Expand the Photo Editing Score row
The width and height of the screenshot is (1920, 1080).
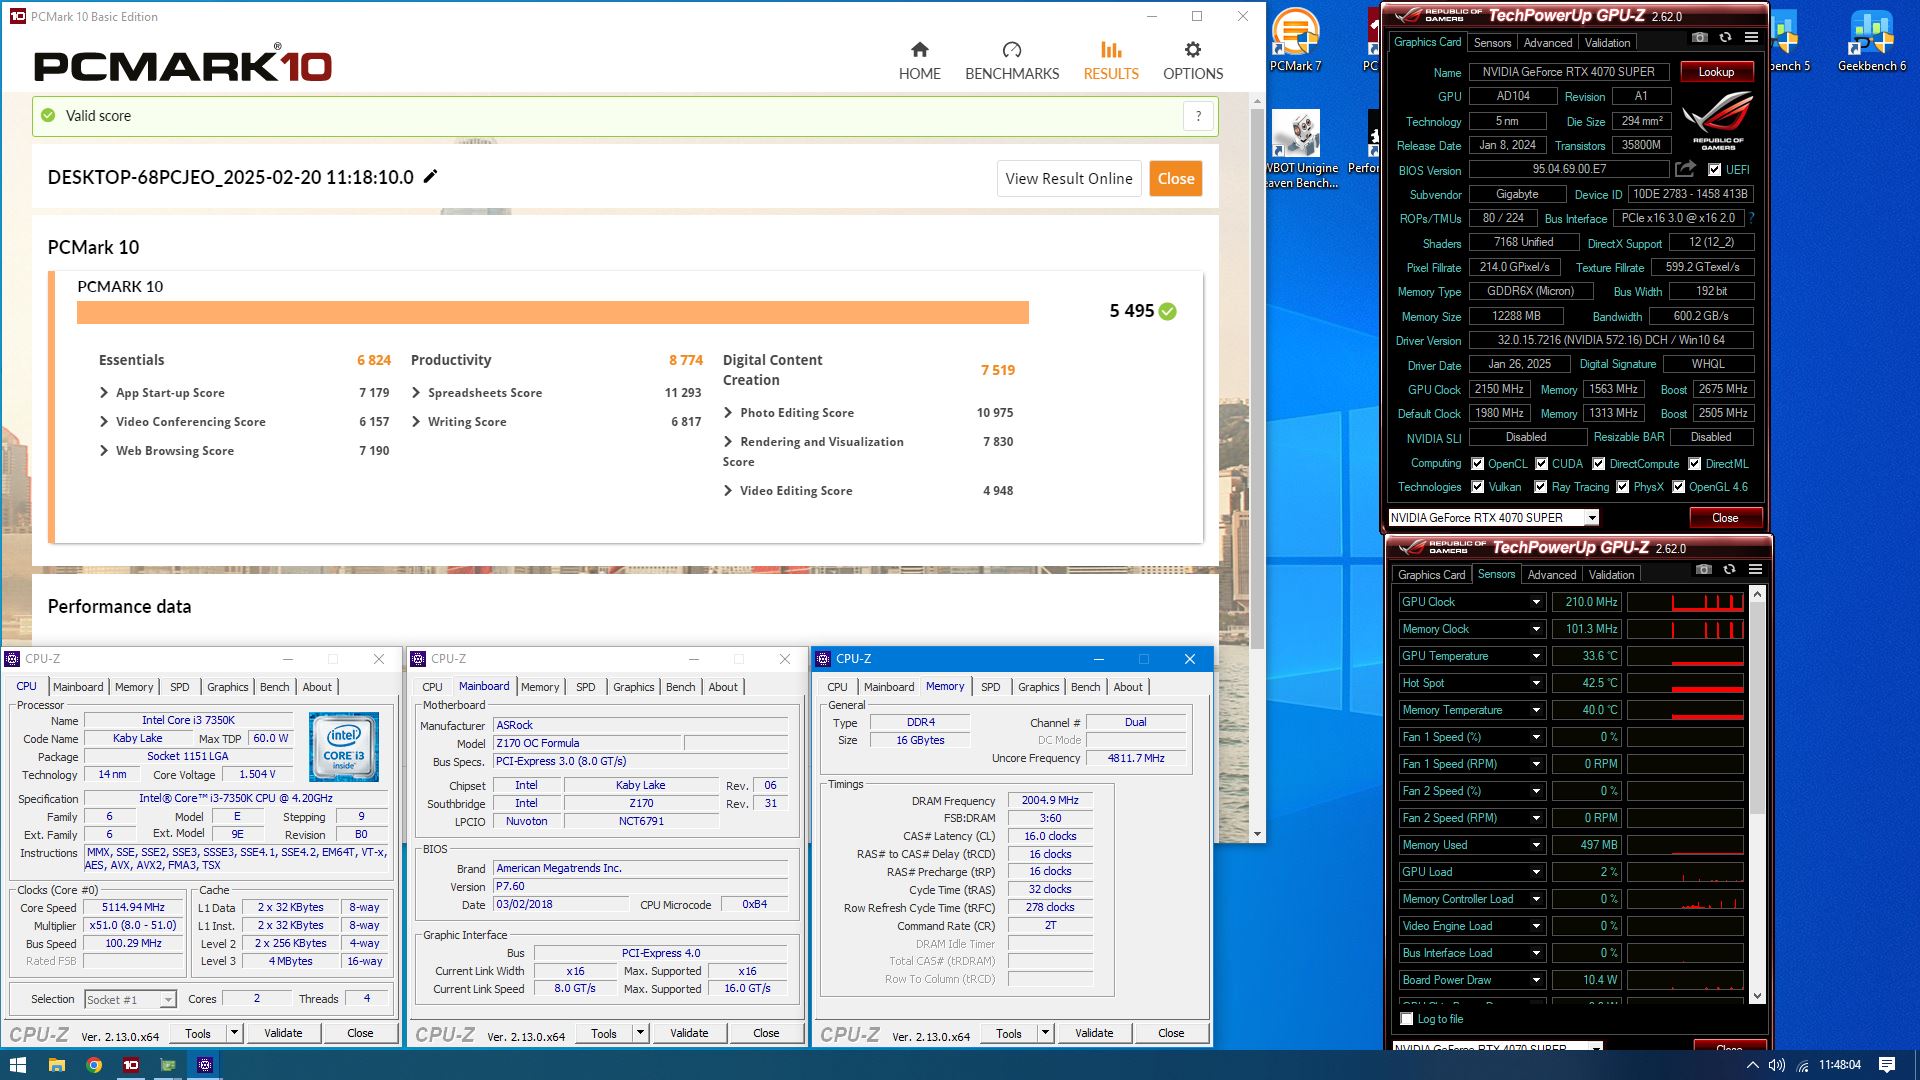pyautogui.click(x=728, y=413)
